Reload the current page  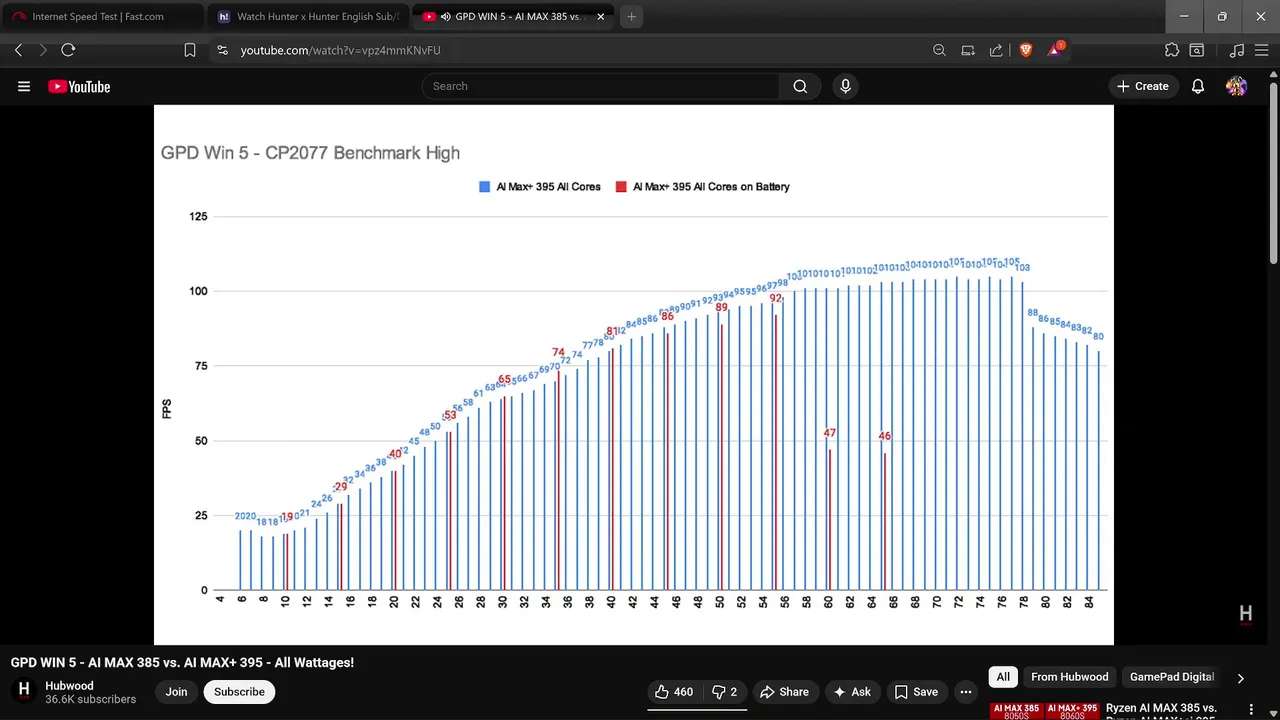point(68,50)
